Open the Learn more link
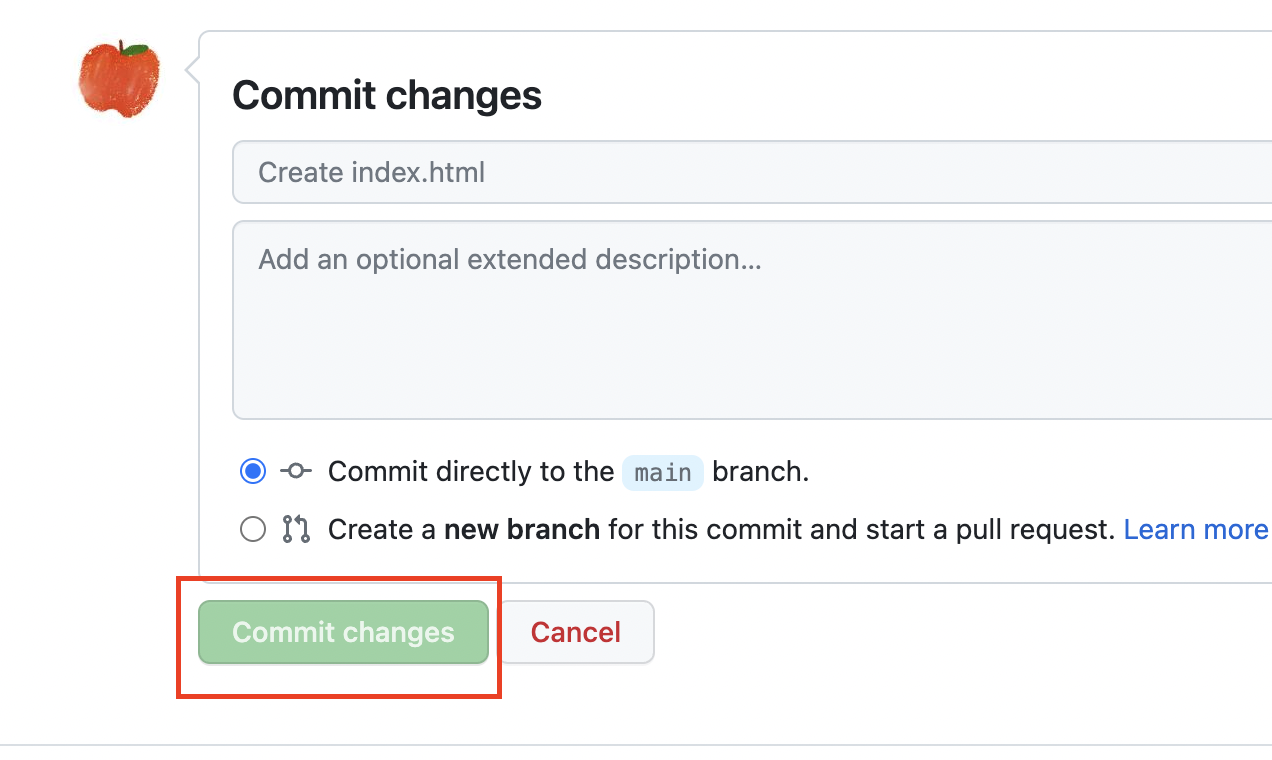 (x=1196, y=529)
